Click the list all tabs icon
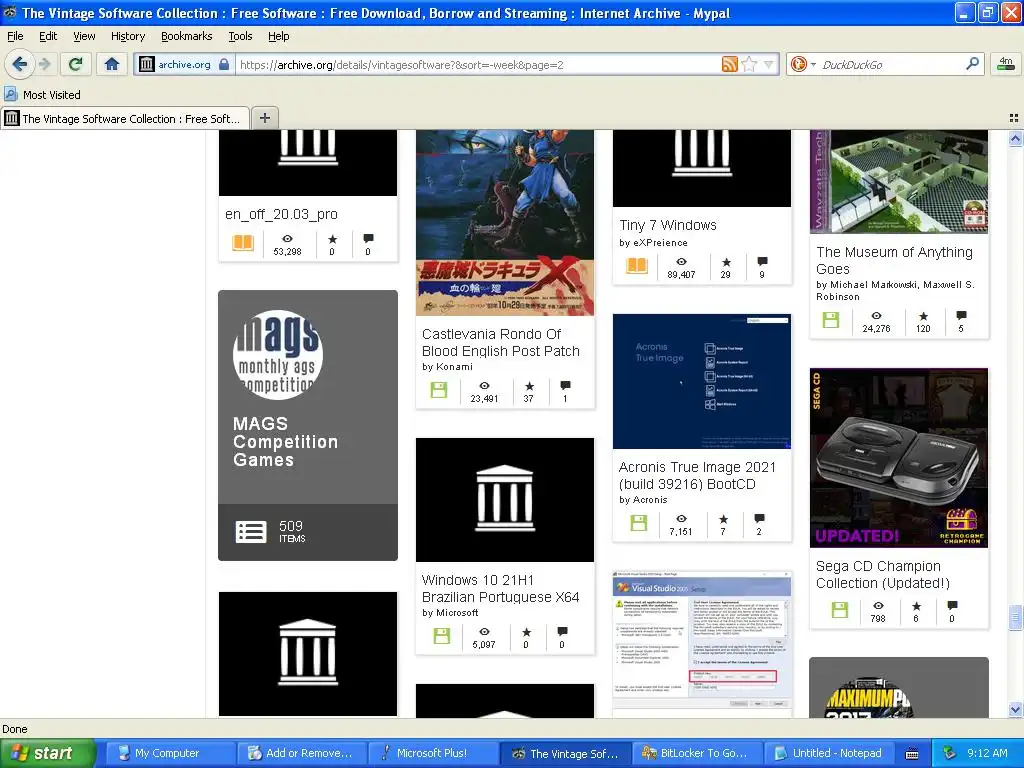This screenshot has width=1024, height=768. click(x=1014, y=118)
